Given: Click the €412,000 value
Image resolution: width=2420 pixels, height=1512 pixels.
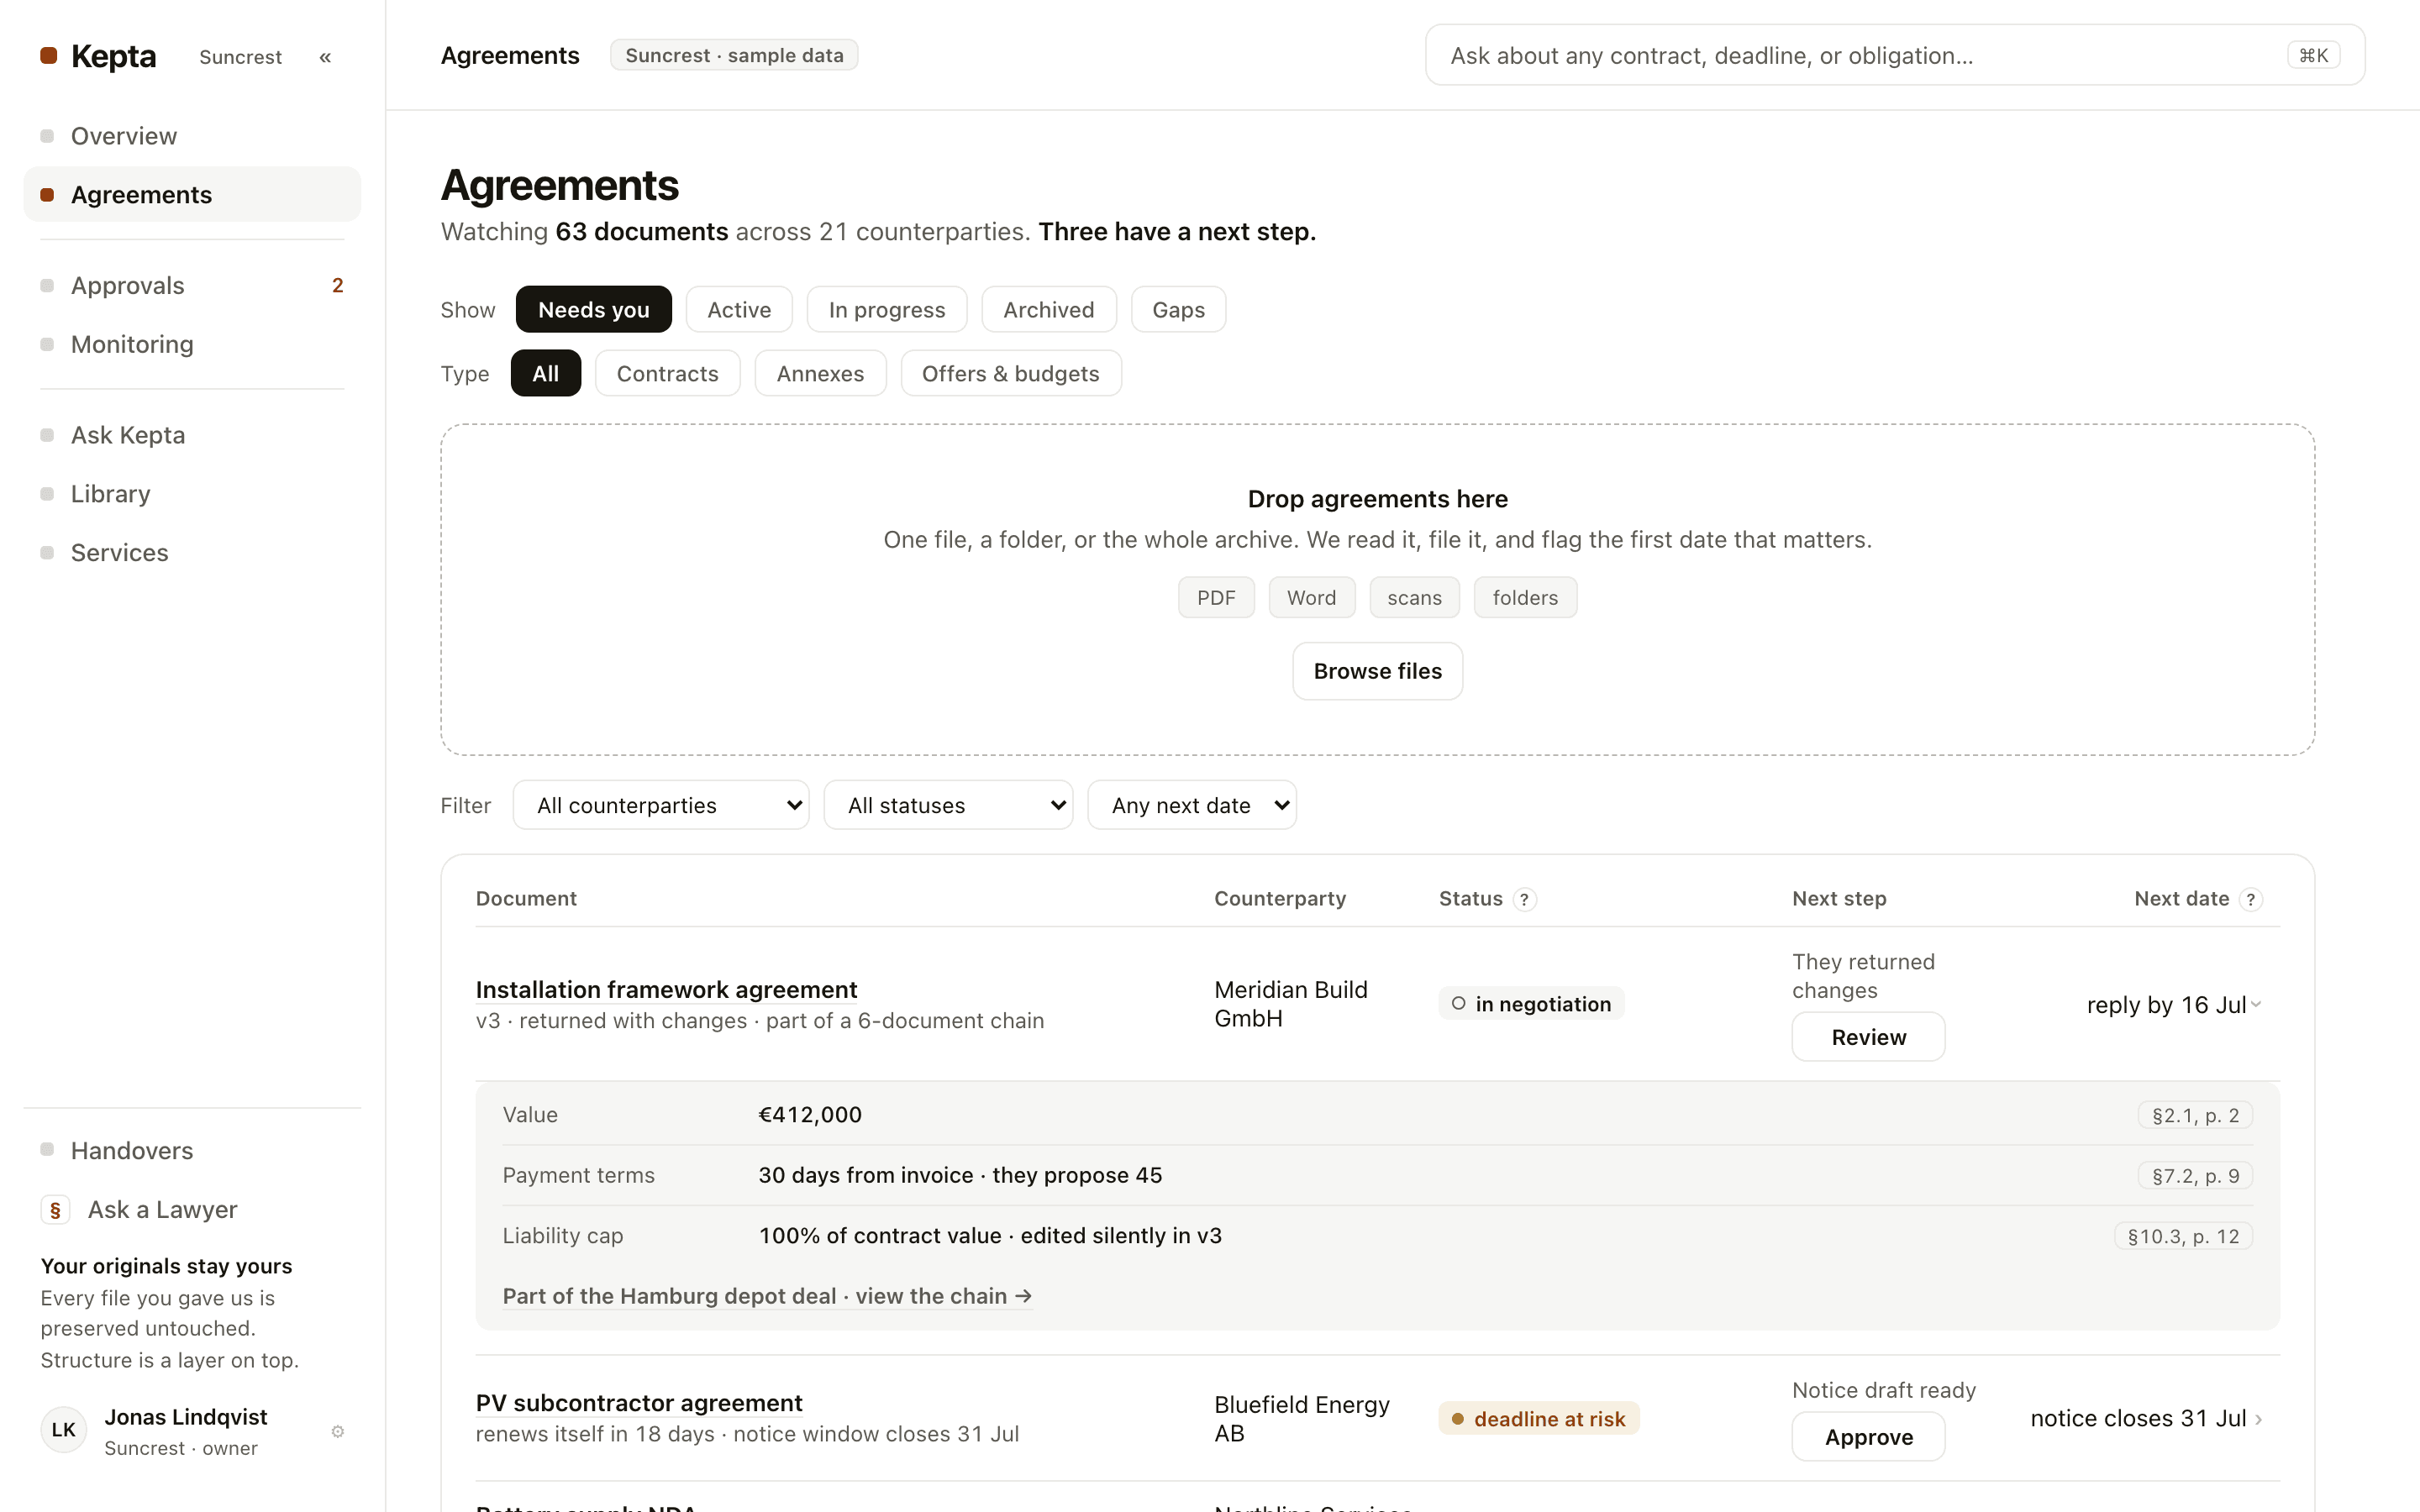Looking at the screenshot, I should [810, 1115].
